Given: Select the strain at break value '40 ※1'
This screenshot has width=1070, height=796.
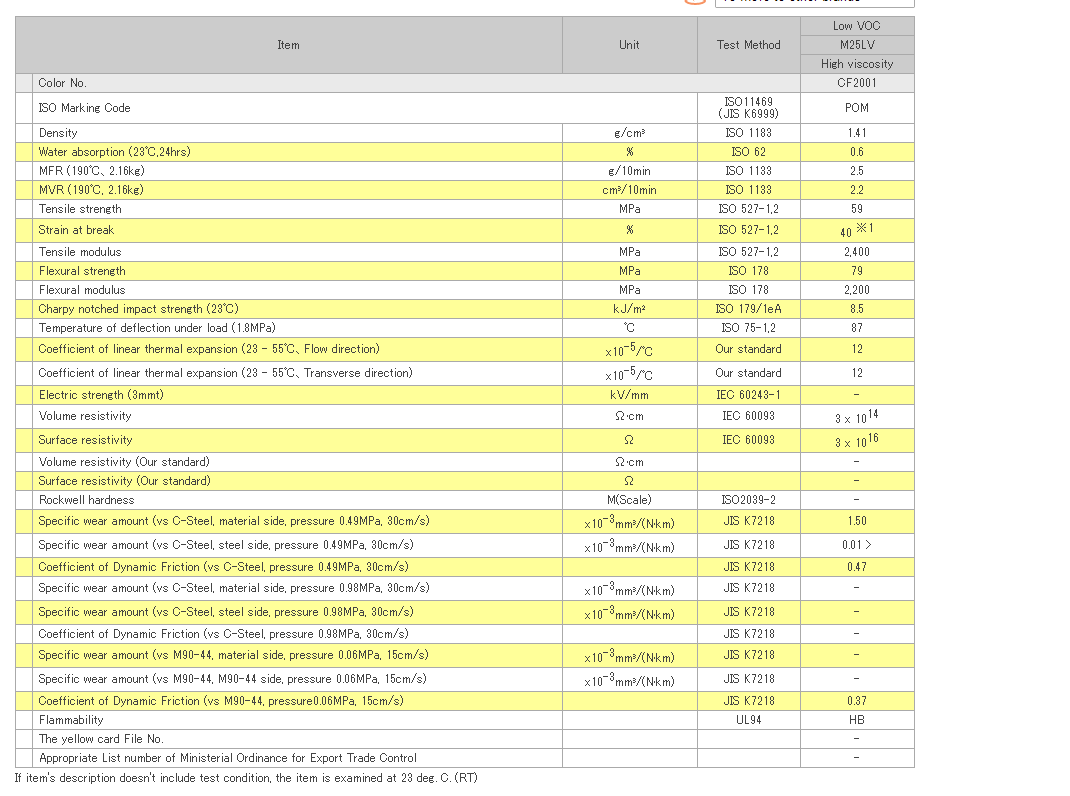Looking at the screenshot, I should [x=857, y=230].
